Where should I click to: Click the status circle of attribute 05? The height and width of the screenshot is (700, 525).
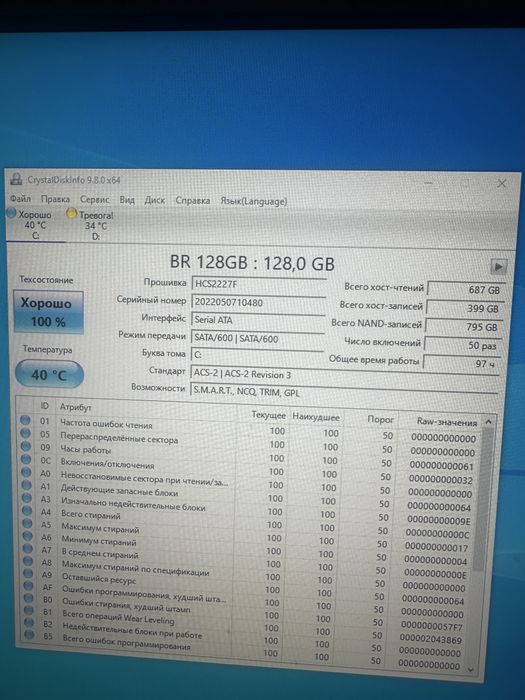tap(25, 433)
